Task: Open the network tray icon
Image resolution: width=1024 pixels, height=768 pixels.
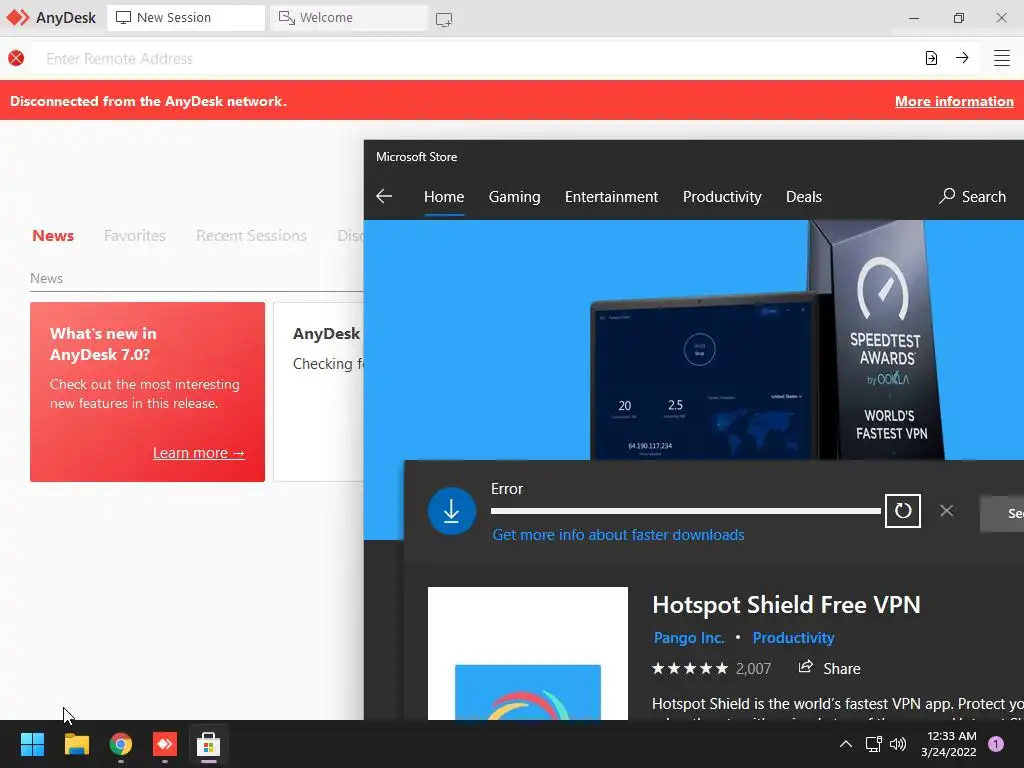Action: (873, 744)
